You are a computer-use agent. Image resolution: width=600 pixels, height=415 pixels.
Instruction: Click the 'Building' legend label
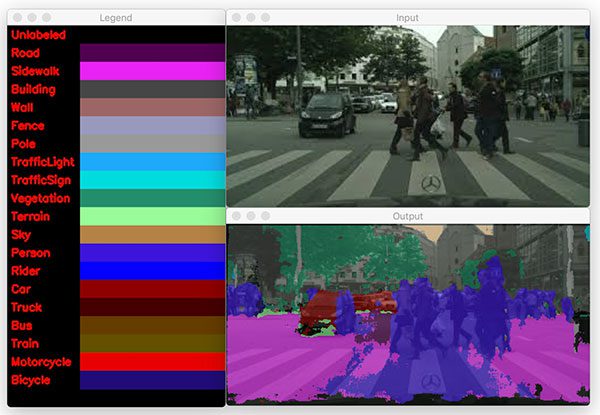coord(33,90)
